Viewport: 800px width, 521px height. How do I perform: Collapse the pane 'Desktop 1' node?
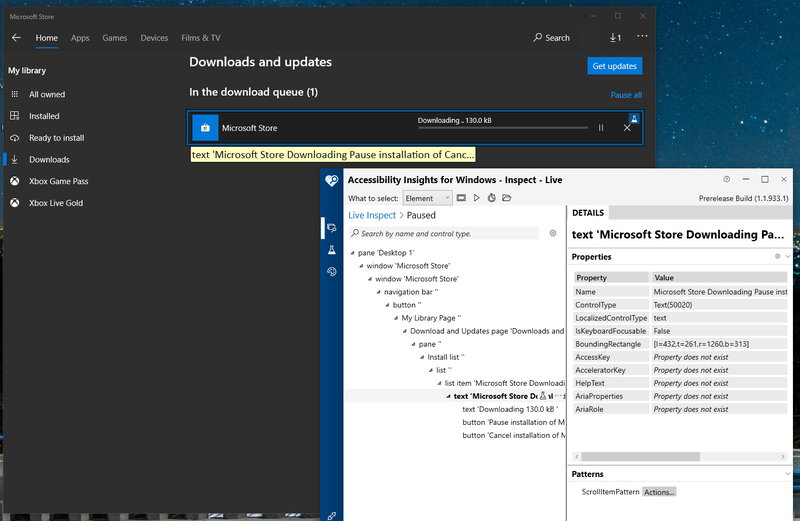click(353, 253)
